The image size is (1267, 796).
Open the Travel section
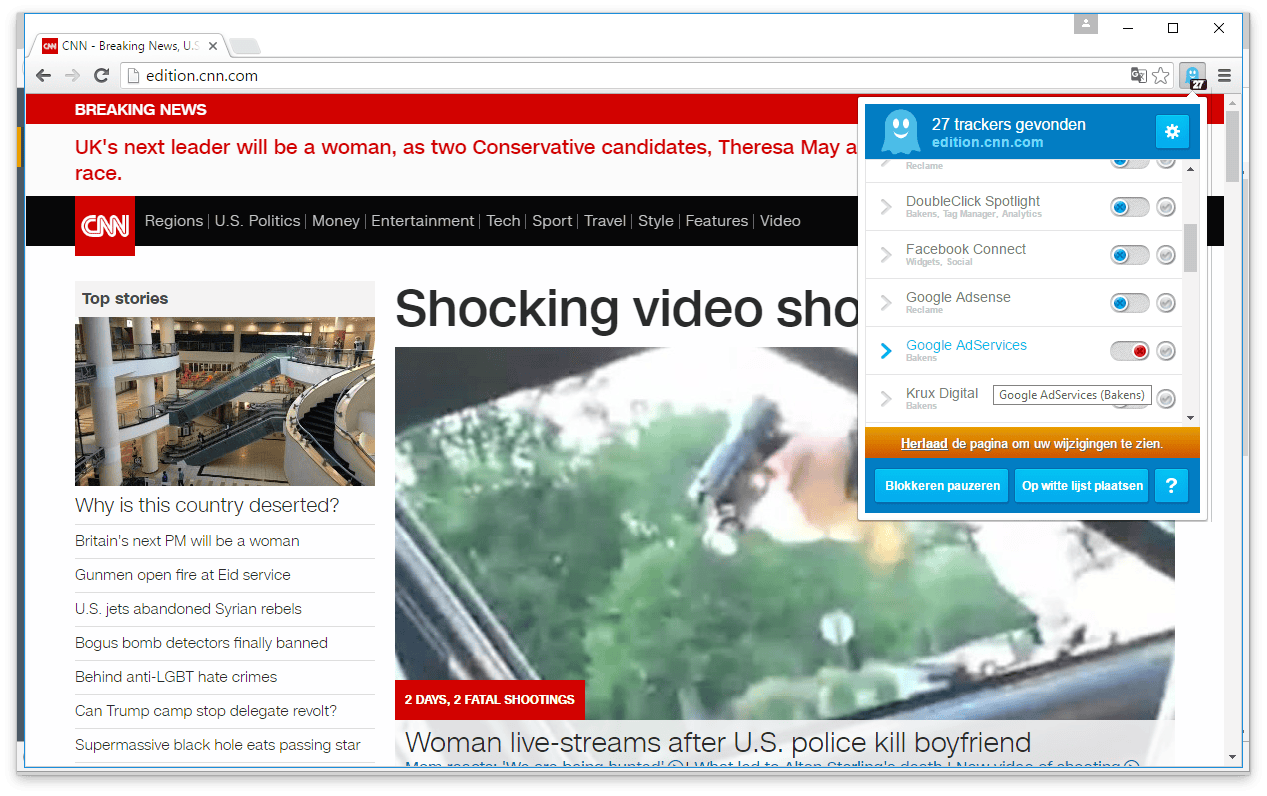pos(605,221)
